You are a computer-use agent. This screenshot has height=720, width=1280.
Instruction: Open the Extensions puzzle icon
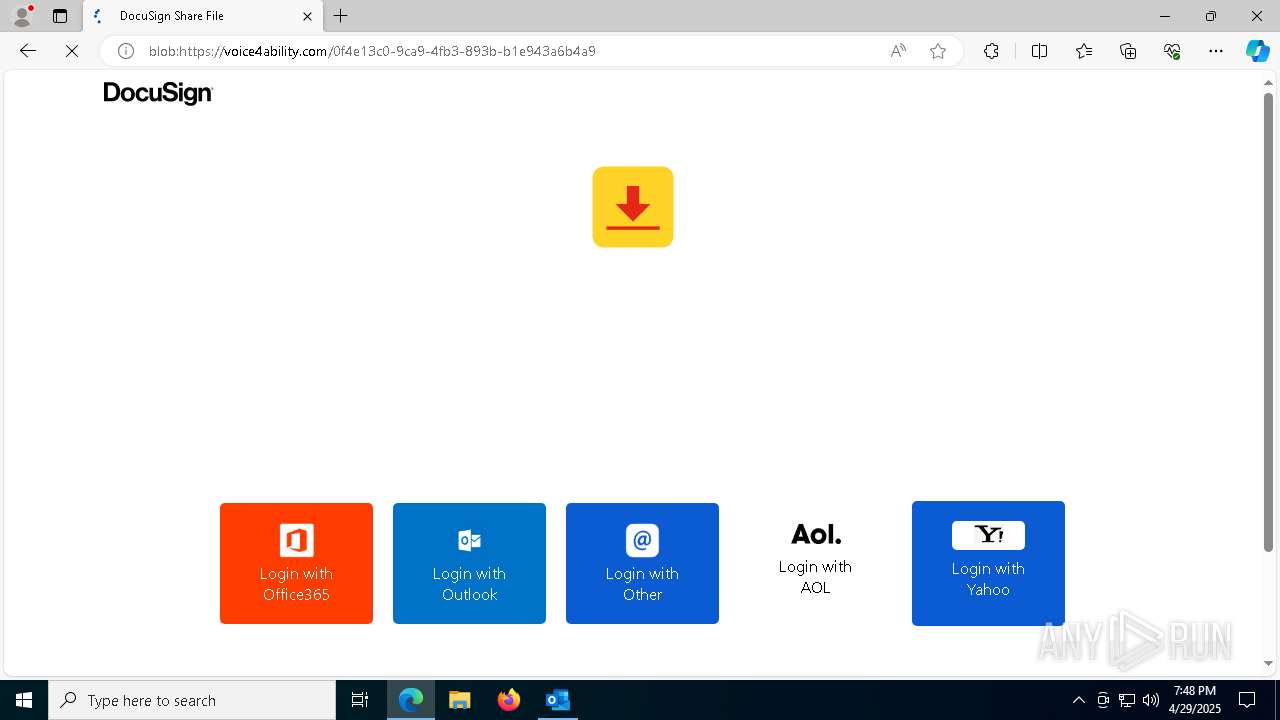tap(991, 51)
